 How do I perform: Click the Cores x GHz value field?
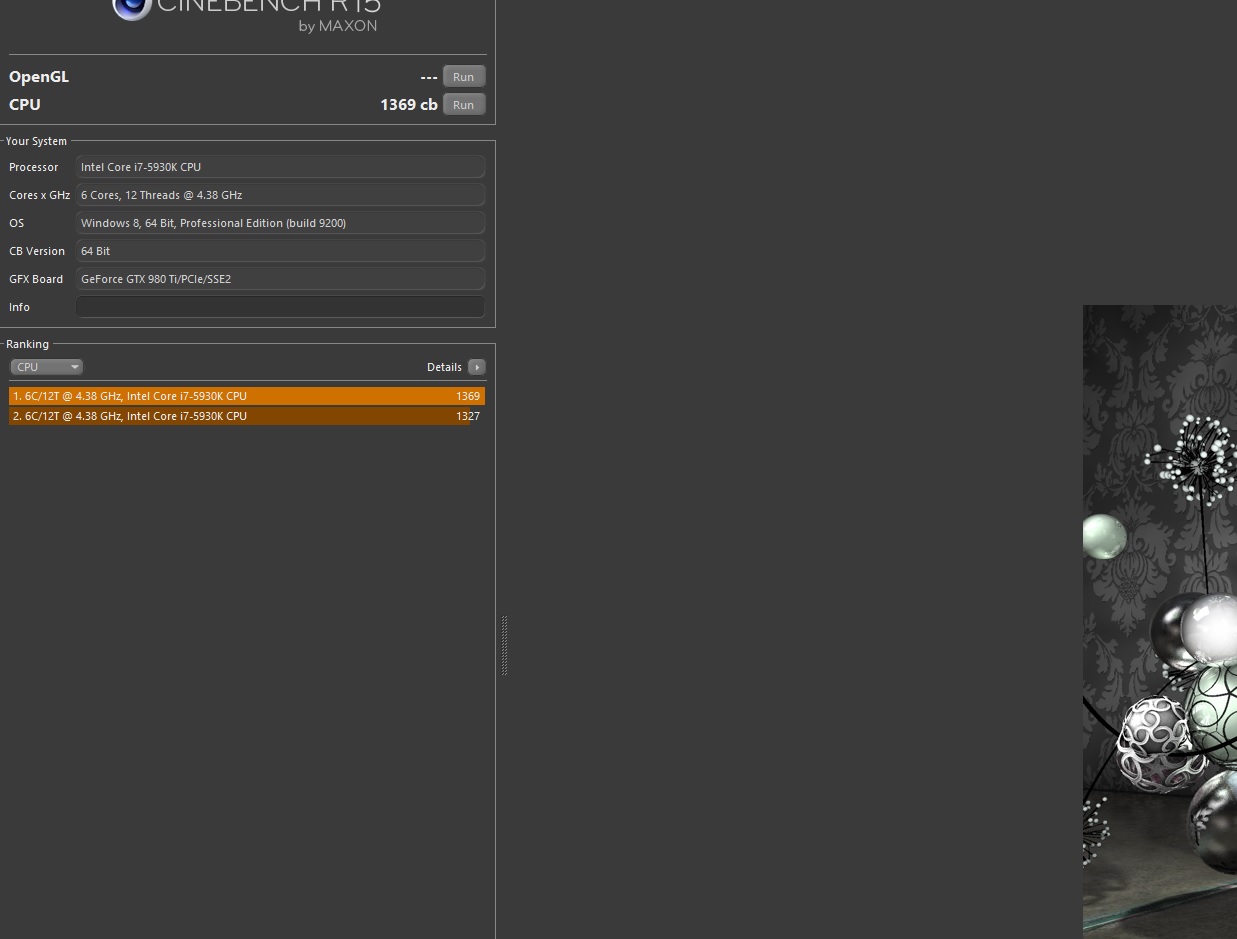pos(280,195)
